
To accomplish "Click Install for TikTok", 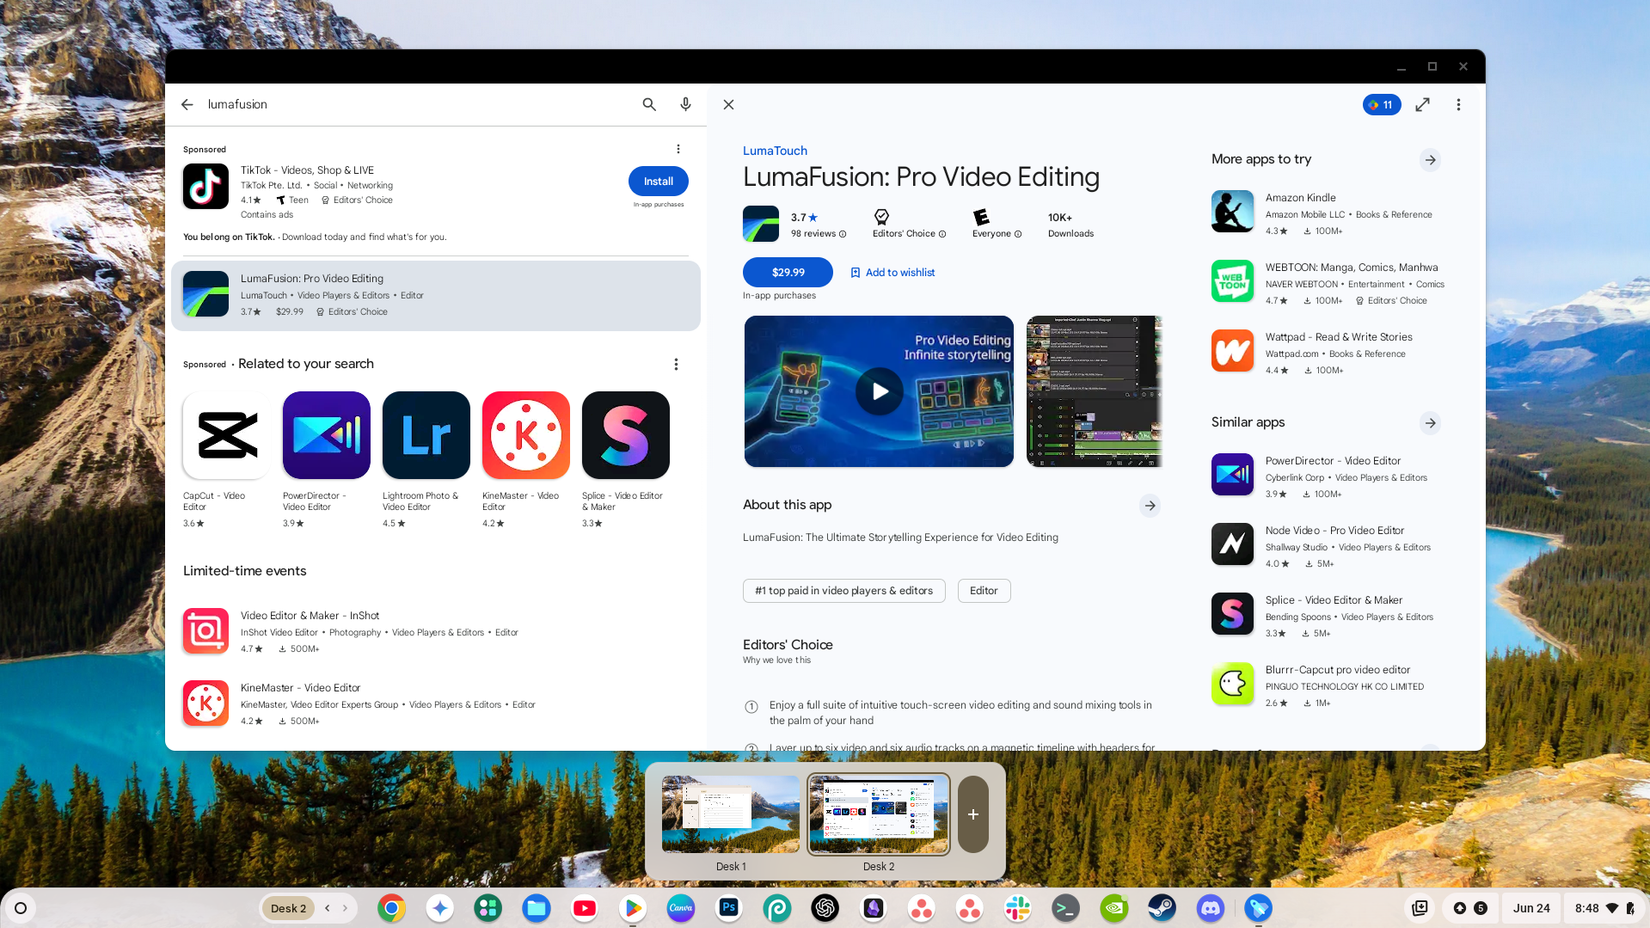I will (657, 181).
